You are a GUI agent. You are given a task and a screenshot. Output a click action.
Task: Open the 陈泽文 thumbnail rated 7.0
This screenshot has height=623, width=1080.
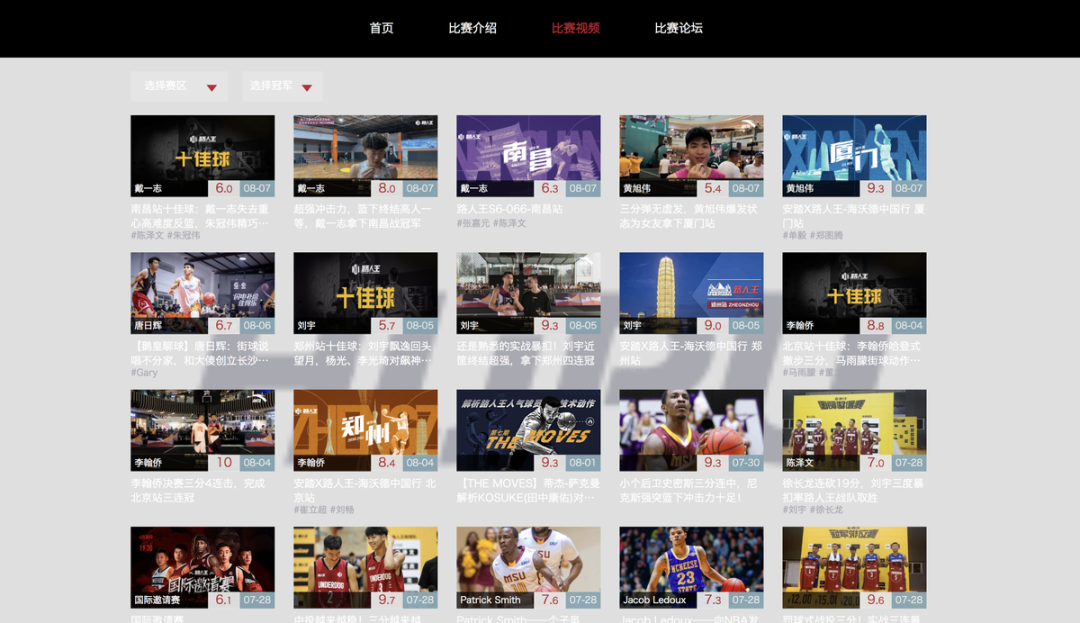854,430
